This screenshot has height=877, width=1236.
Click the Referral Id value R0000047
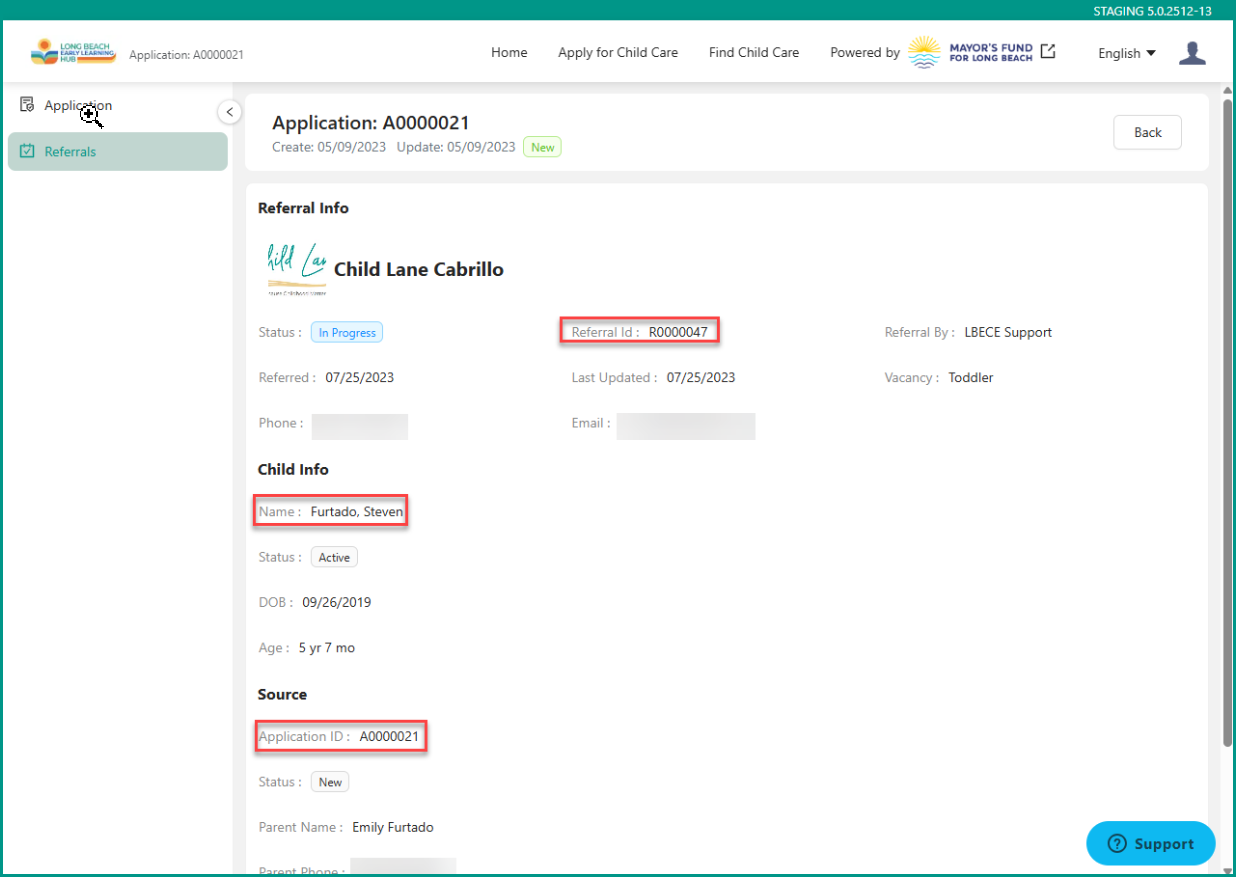pyautogui.click(x=678, y=332)
